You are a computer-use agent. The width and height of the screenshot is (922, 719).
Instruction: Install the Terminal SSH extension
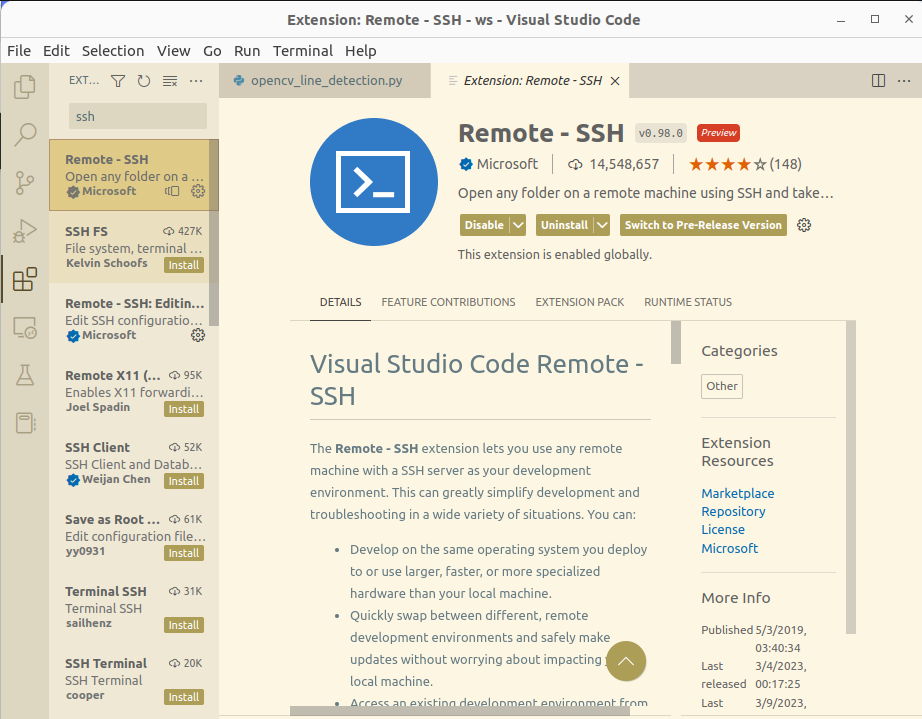pyautogui.click(x=184, y=625)
